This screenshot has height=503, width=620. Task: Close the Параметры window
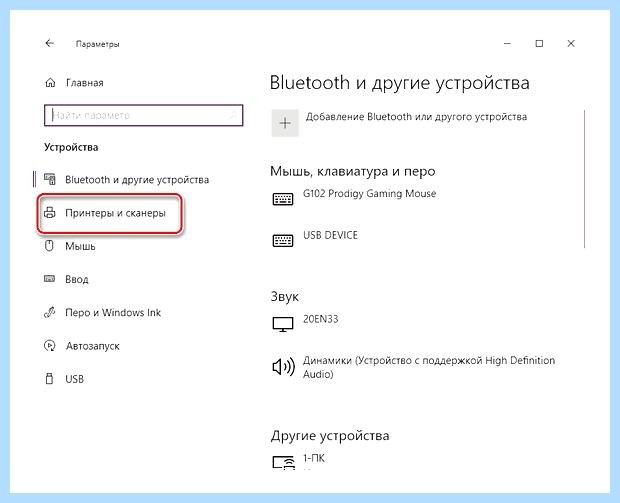click(571, 43)
